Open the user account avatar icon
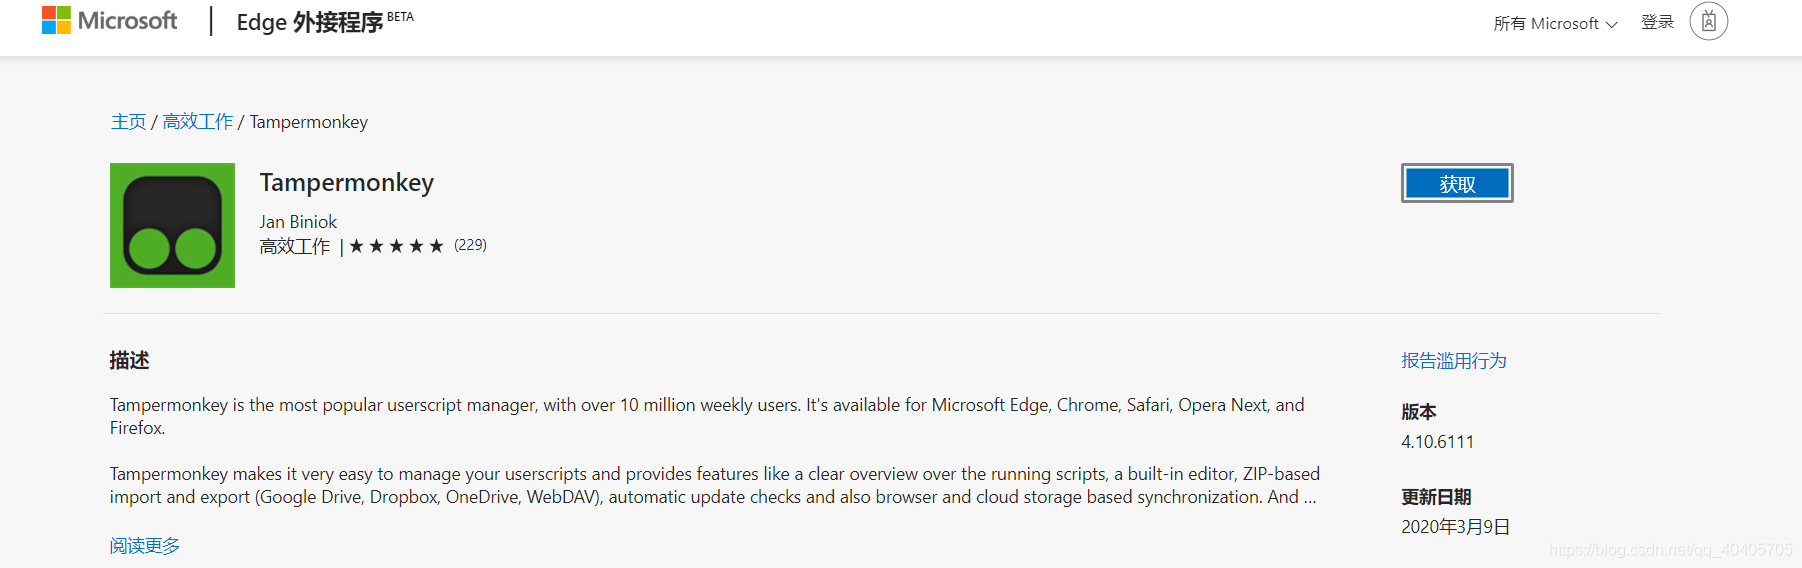This screenshot has width=1802, height=568. tap(1708, 21)
